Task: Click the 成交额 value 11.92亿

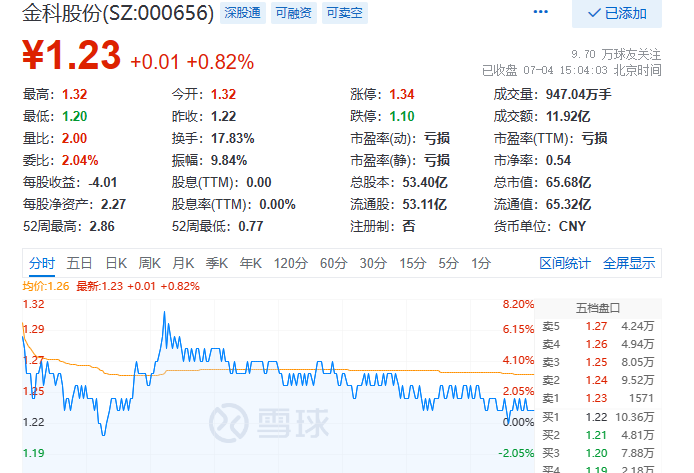Action: 568,116
